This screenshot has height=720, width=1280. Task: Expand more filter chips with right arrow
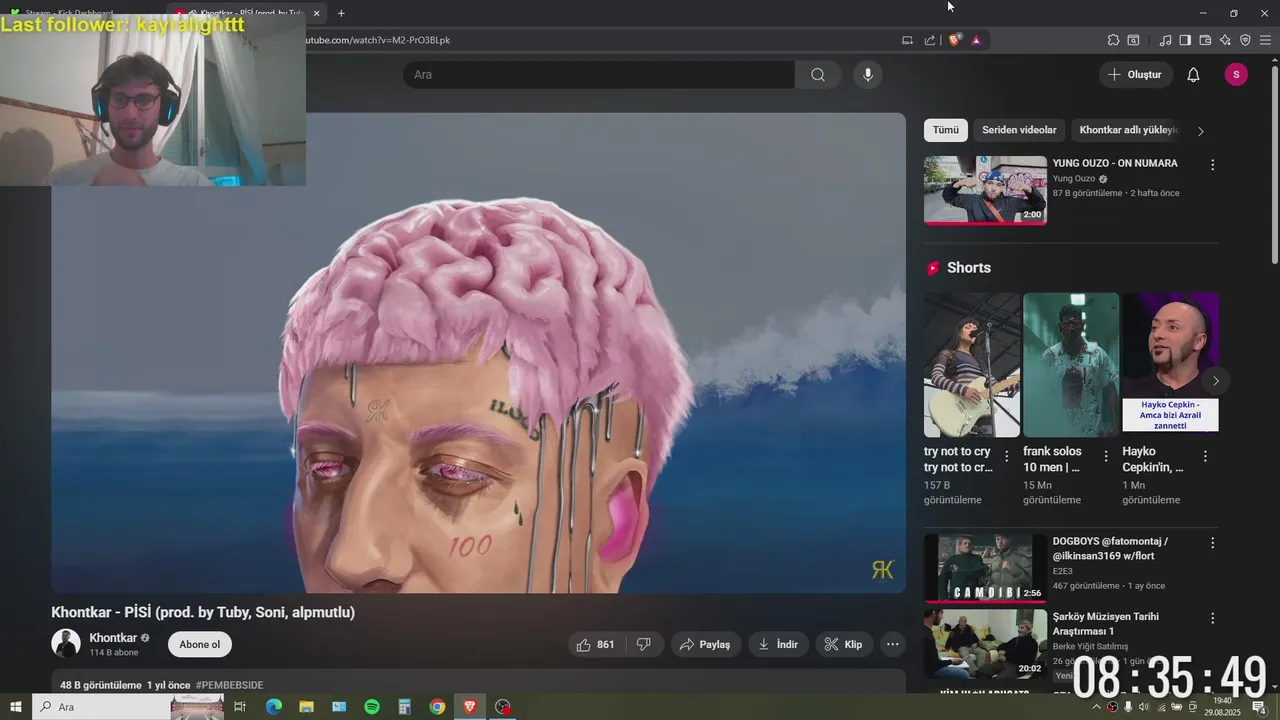1201,131
